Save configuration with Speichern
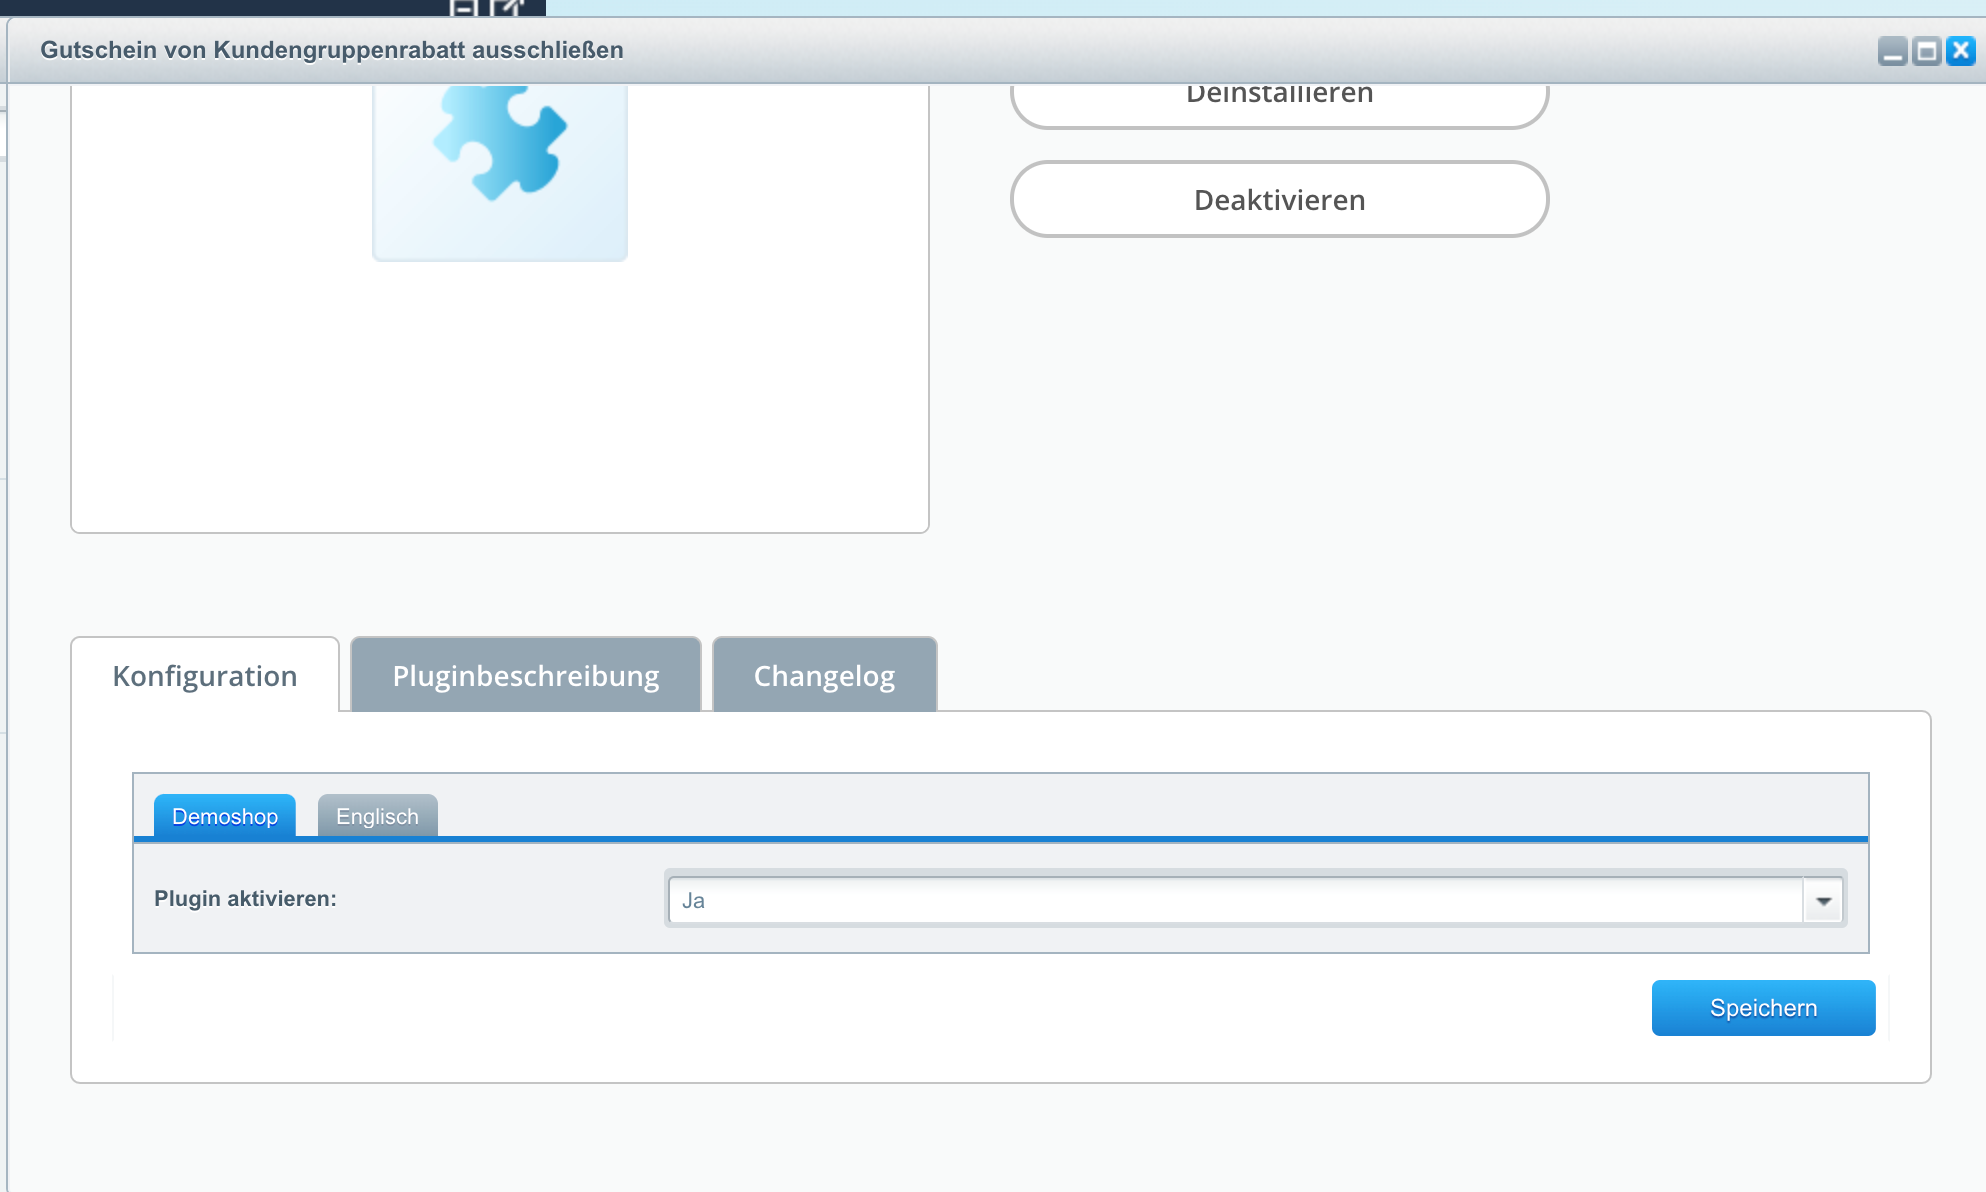 point(1763,1008)
